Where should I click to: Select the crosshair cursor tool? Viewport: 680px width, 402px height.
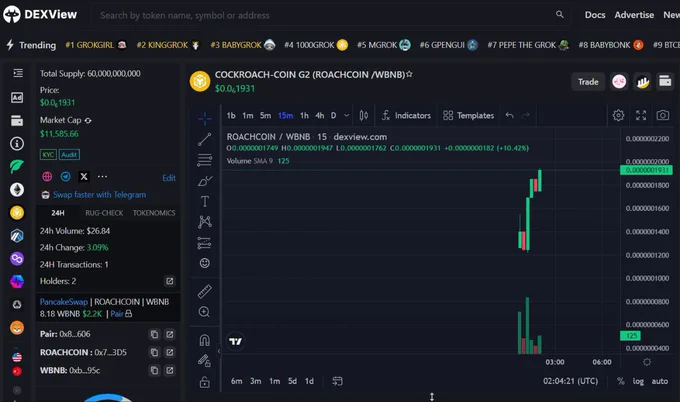coord(205,118)
